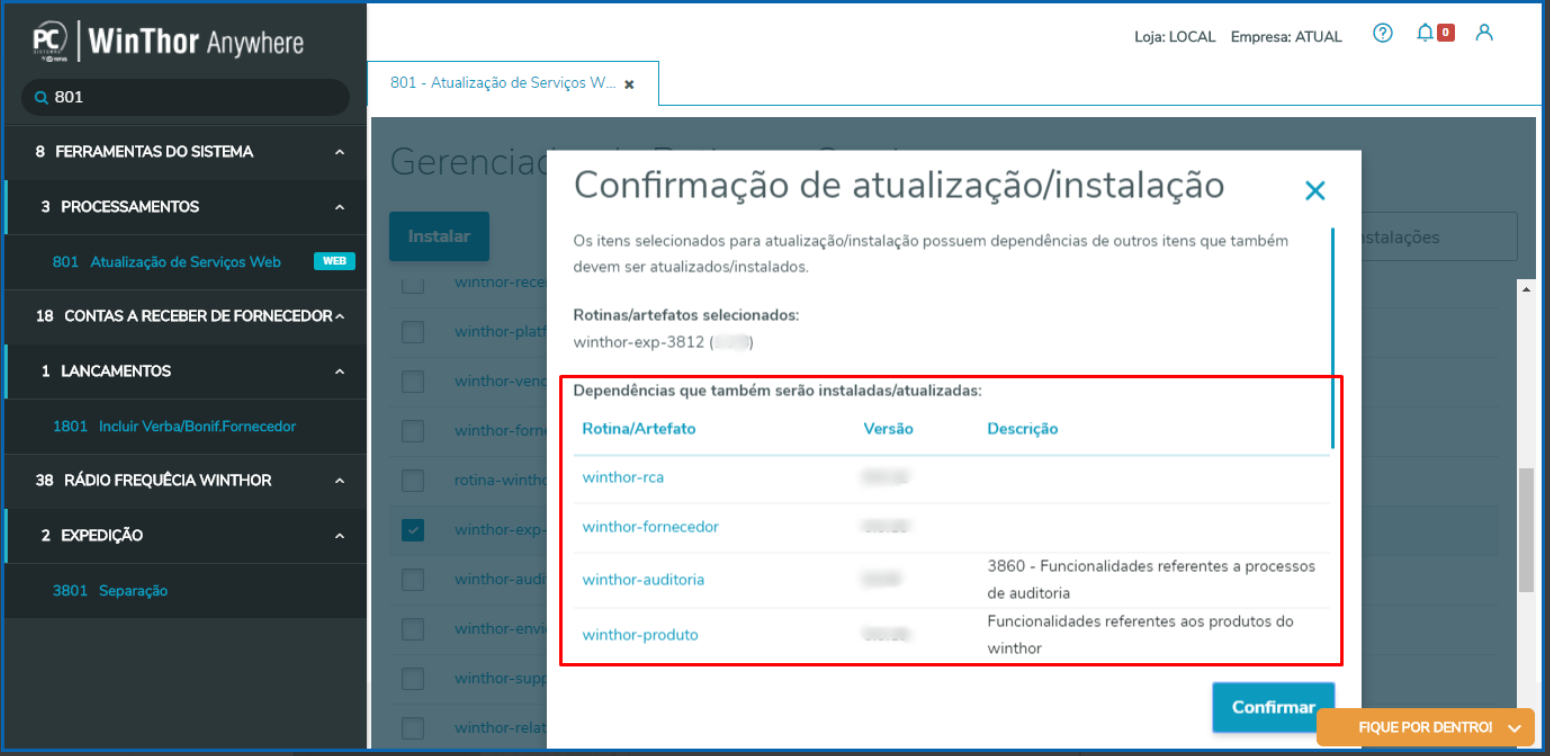
Task: Sort by Descrição column header
Action: pyautogui.click(x=1022, y=428)
